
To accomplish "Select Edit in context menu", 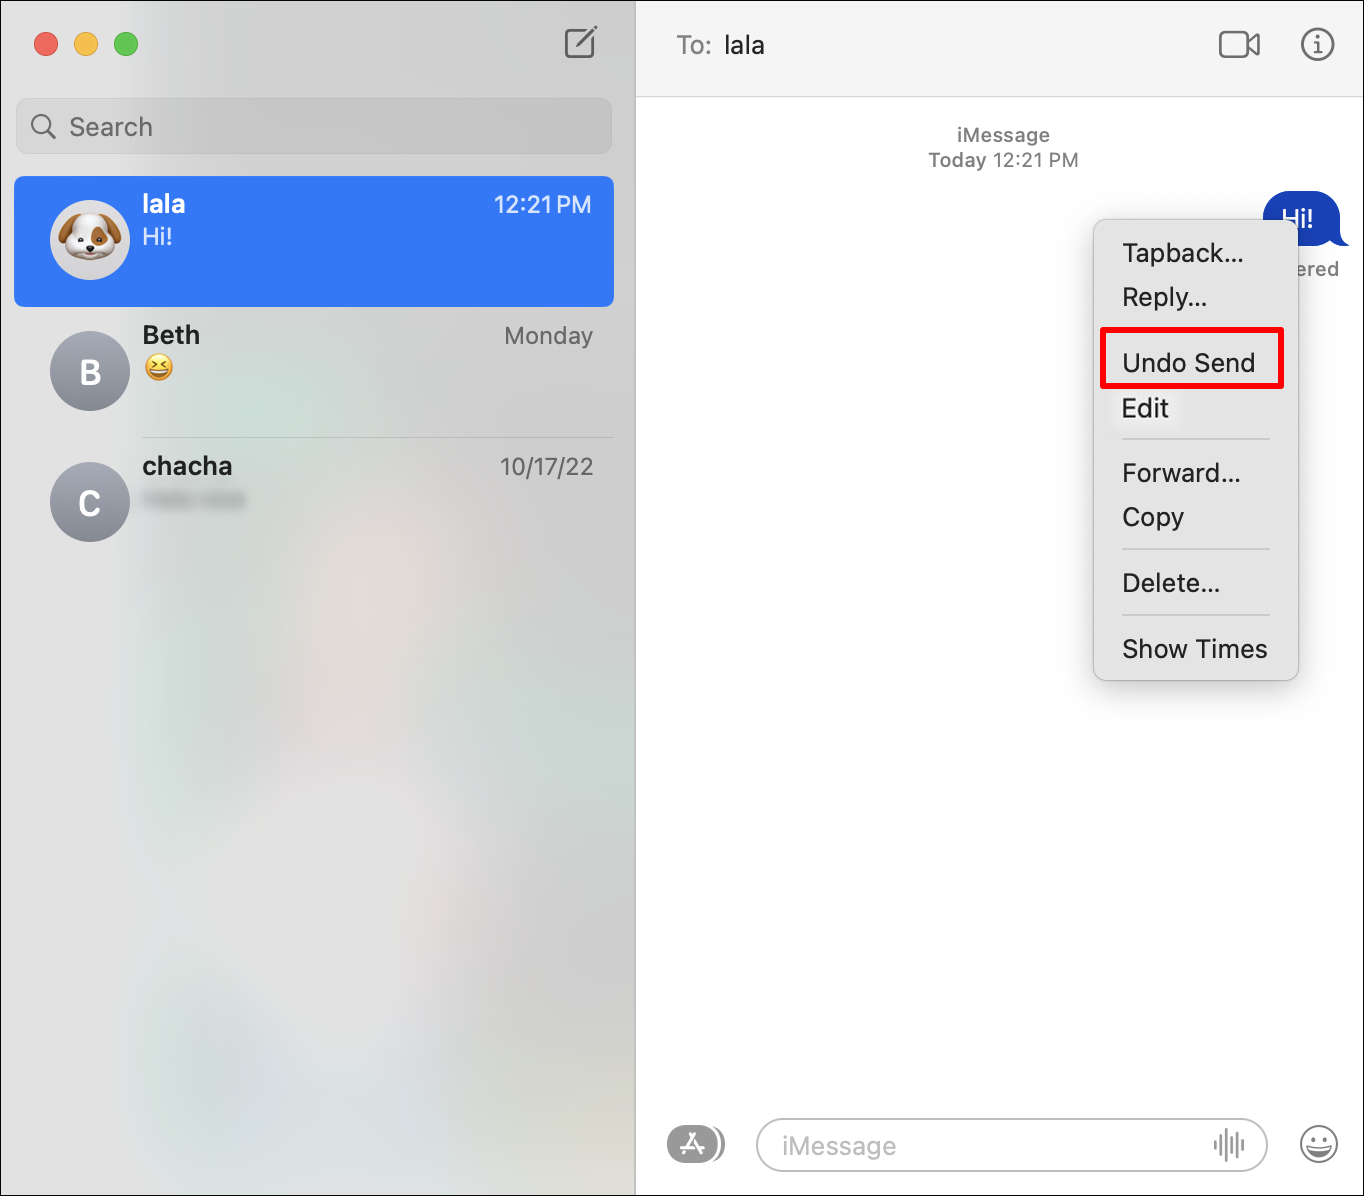I will coord(1145,408).
